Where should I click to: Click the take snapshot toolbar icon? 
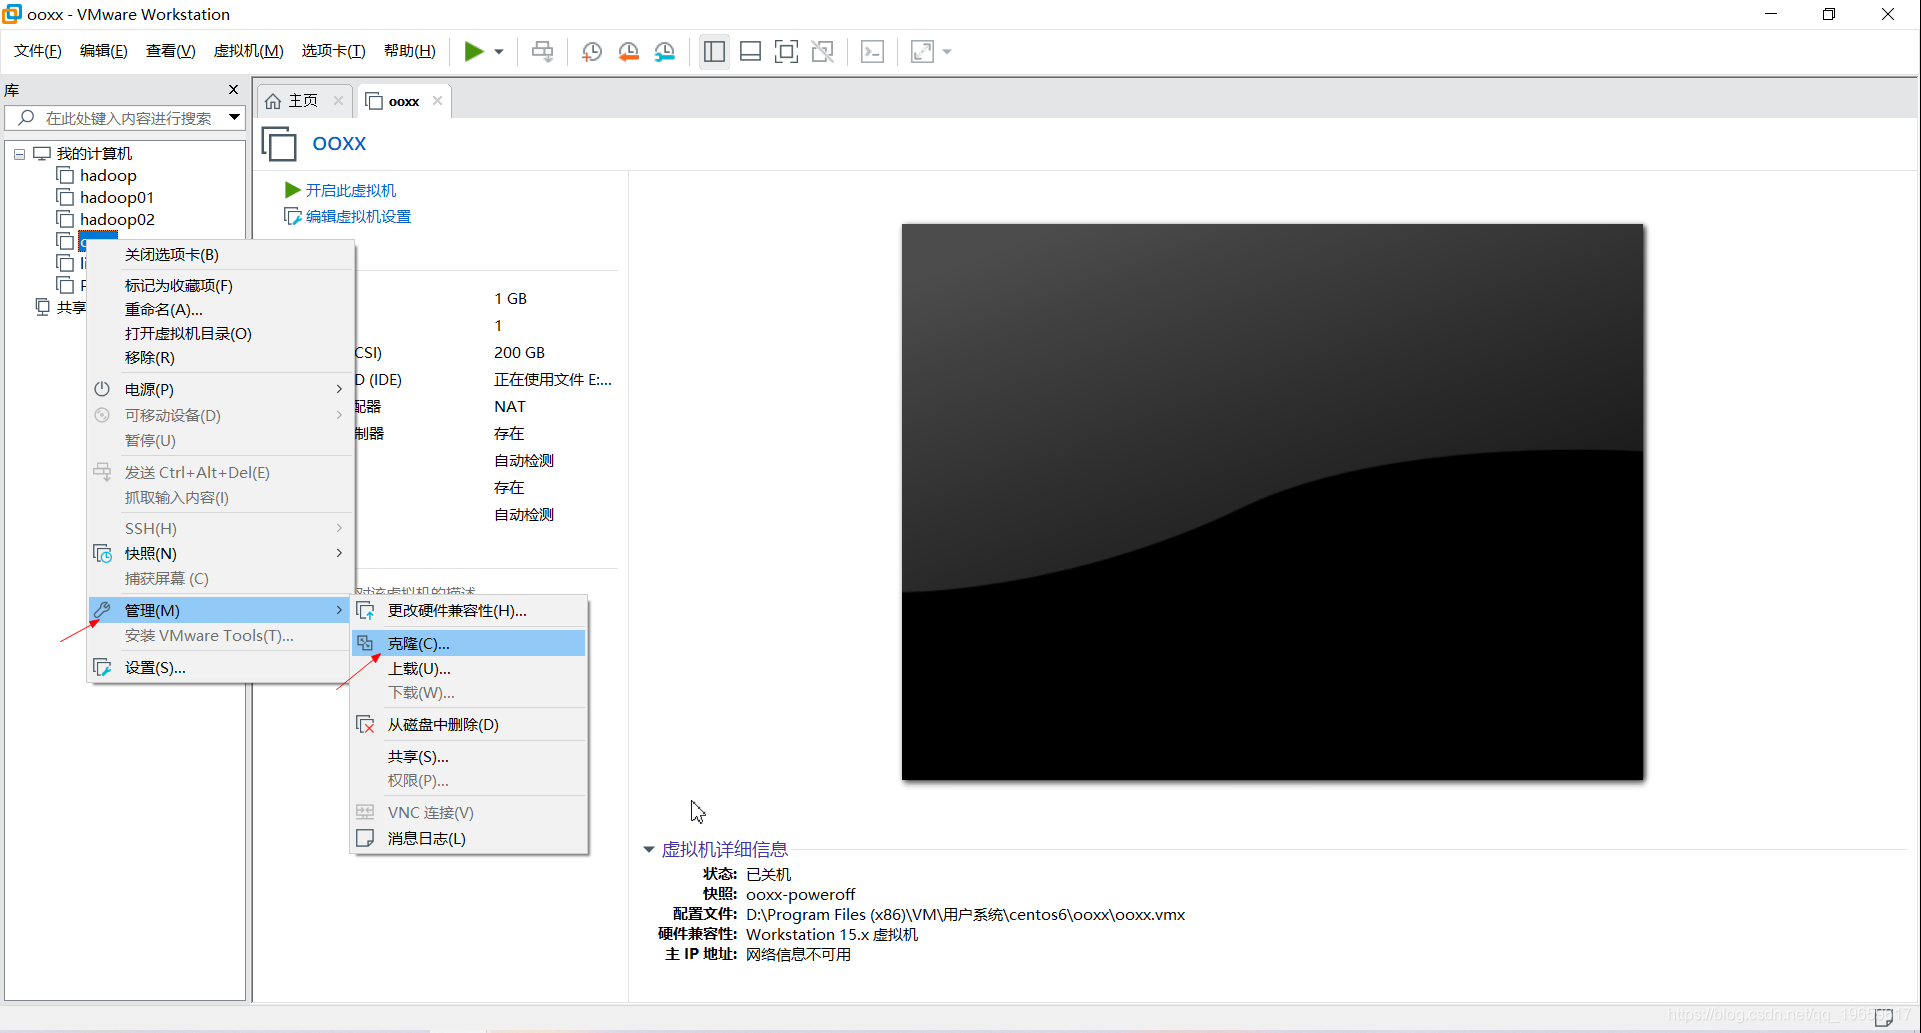coord(592,51)
